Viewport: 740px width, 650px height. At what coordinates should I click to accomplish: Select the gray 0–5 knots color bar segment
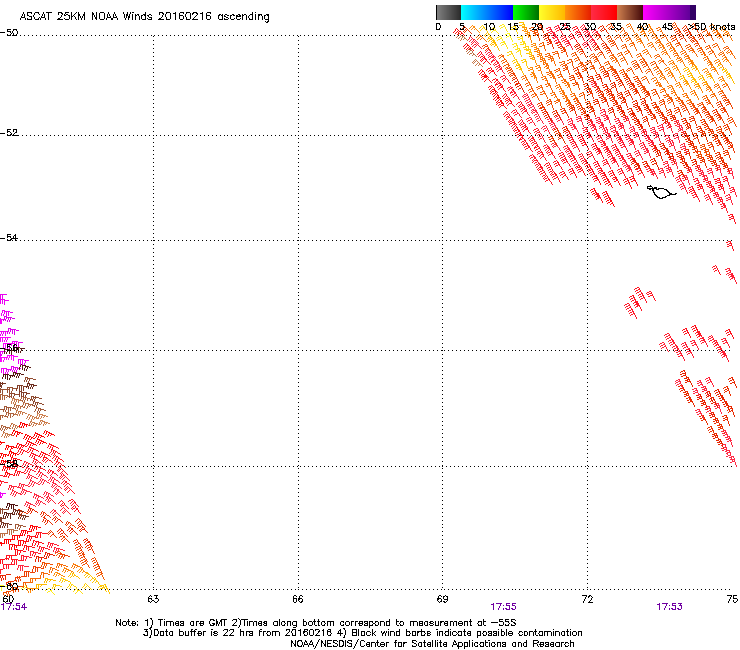448,12
